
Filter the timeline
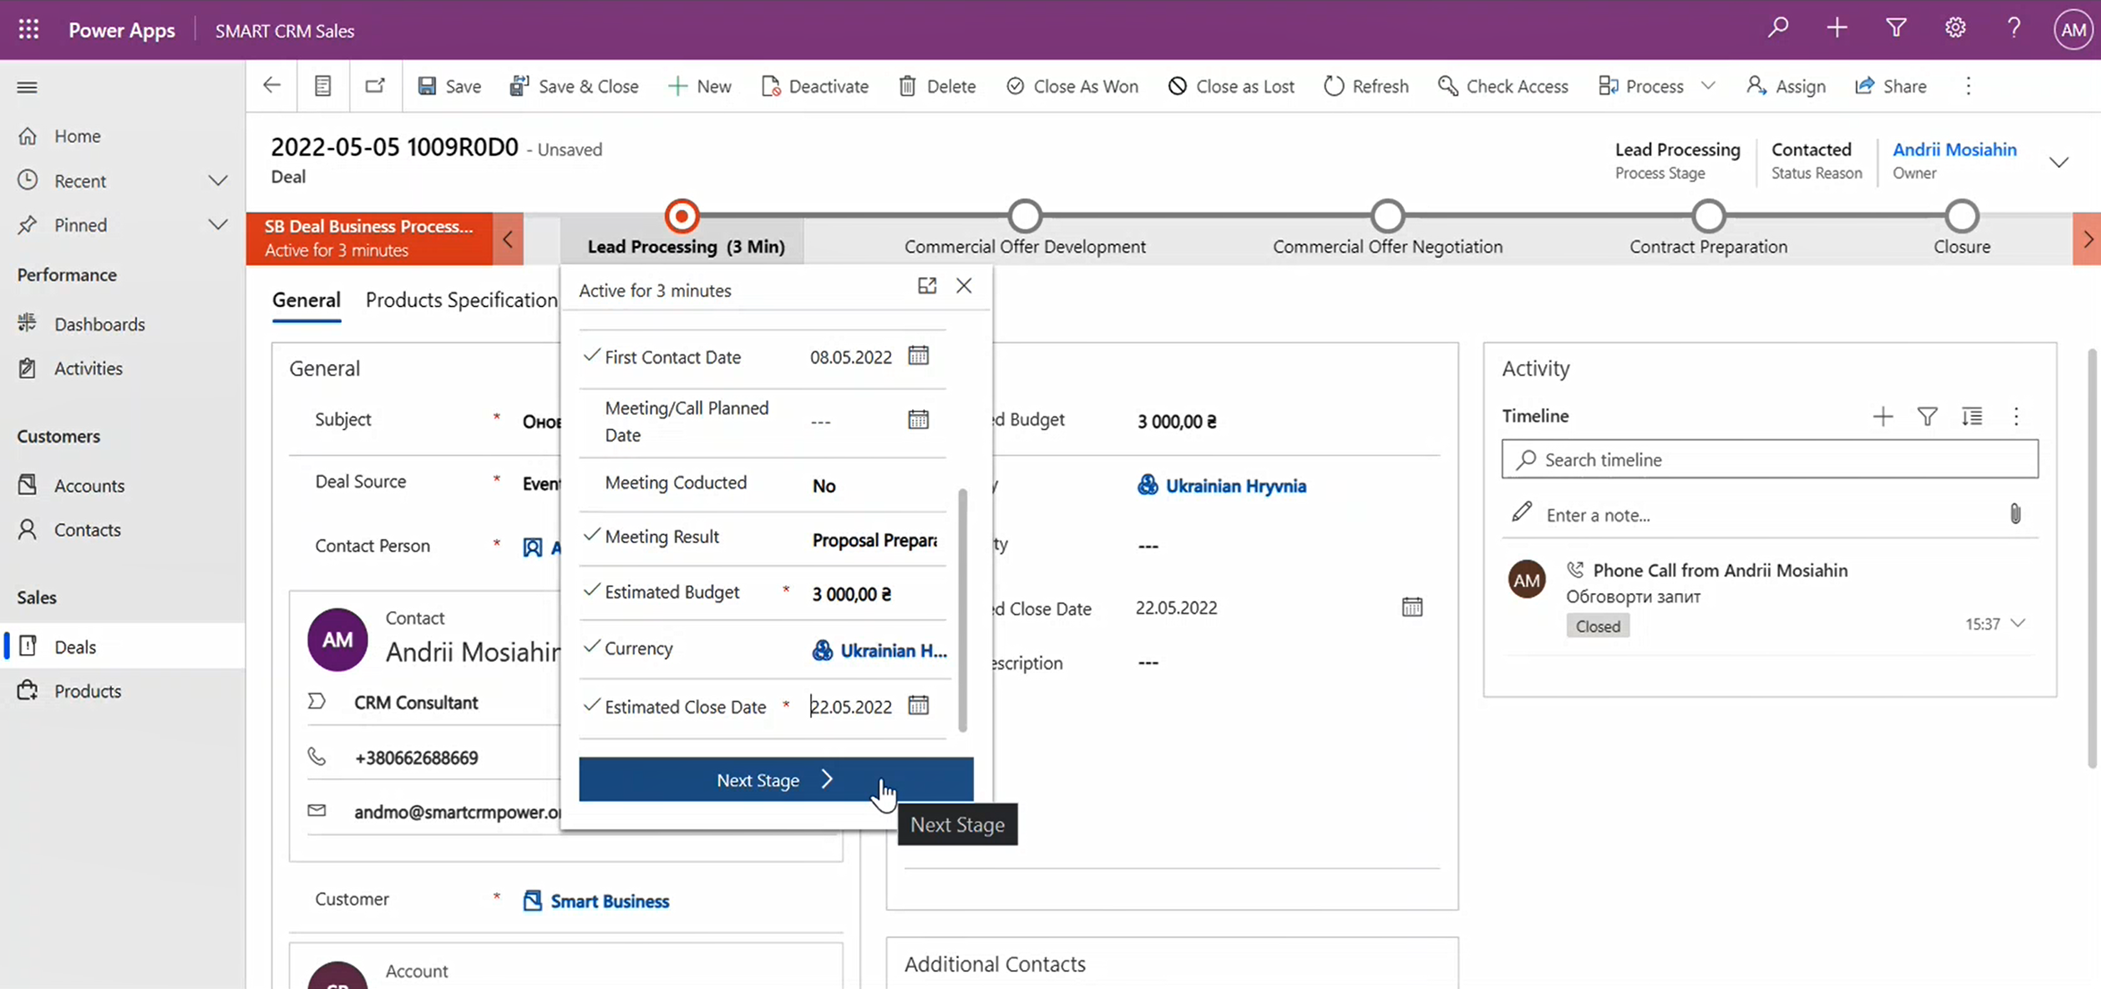1927,417
